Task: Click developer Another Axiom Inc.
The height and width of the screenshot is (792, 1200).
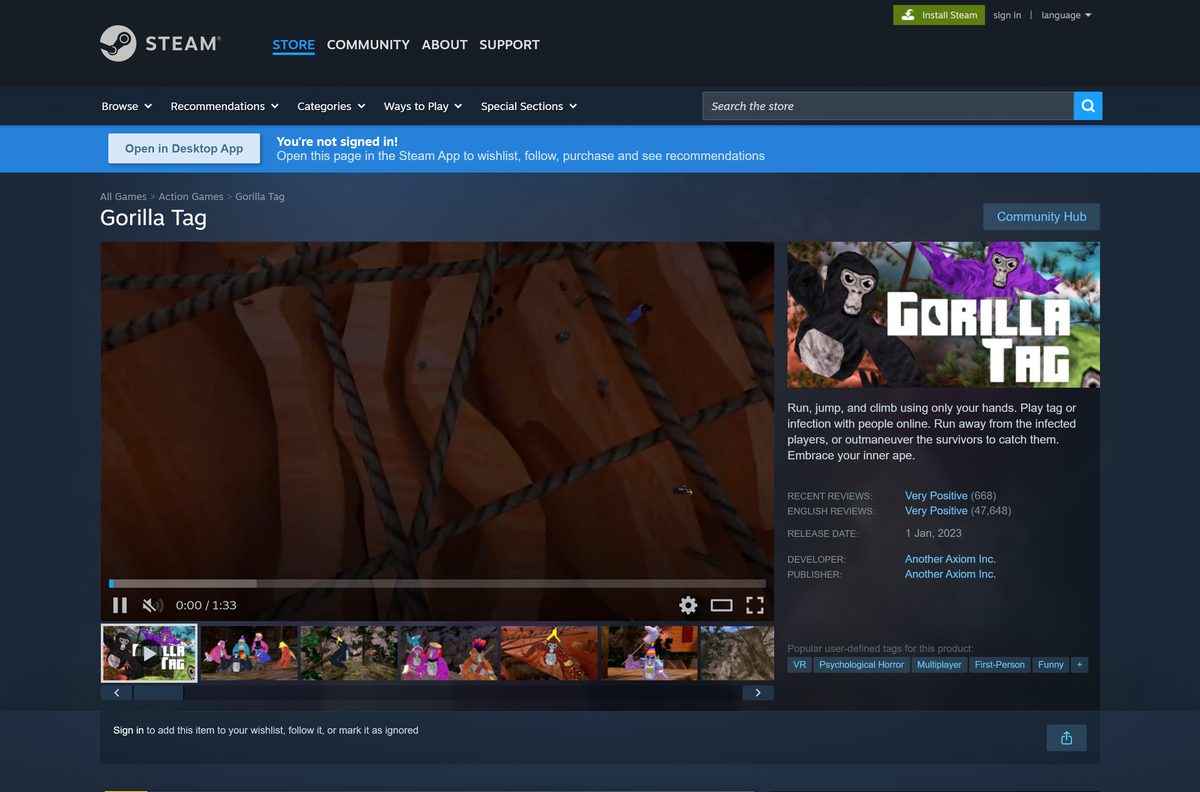Action: (950, 559)
